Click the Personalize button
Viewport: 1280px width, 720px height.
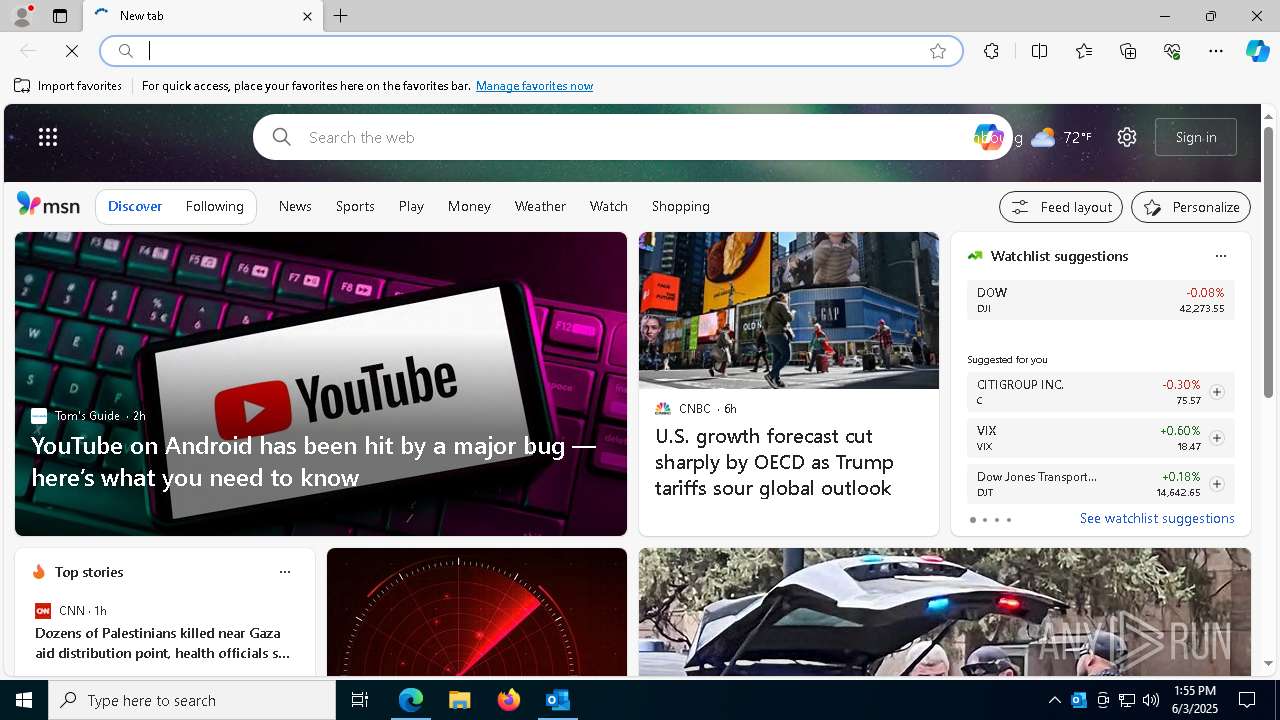pos(1191,207)
